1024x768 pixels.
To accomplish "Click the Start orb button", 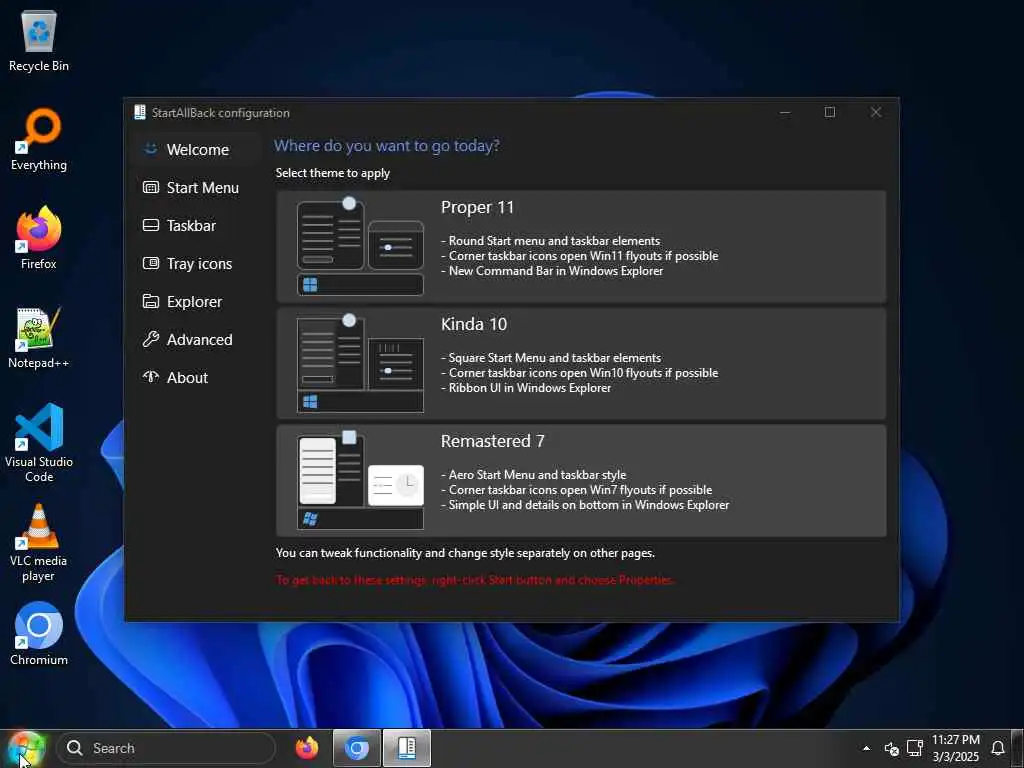I will pyautogui.click(x=26, y=748).
